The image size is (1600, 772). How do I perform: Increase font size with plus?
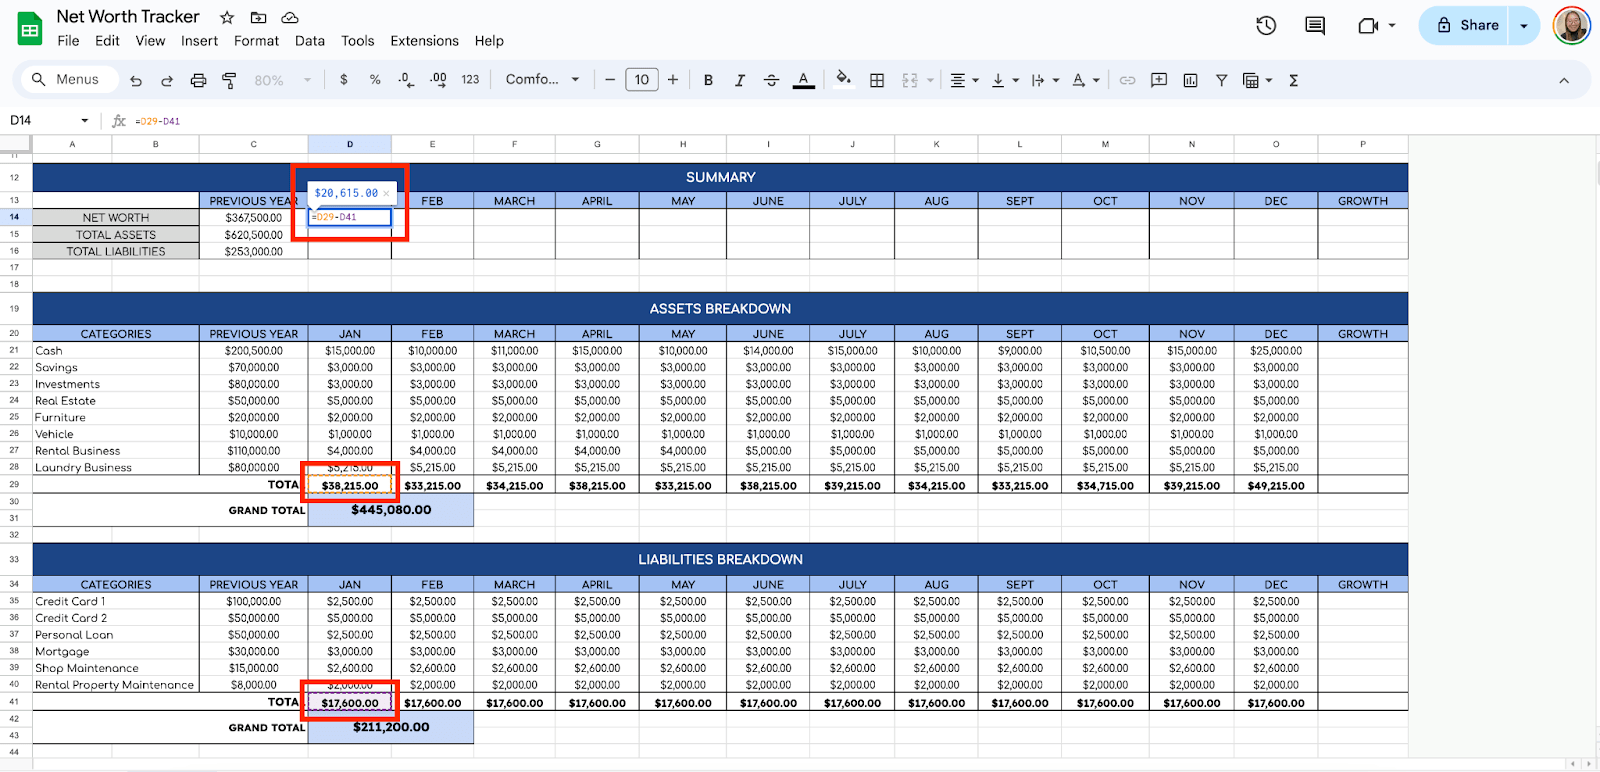tap(672, 79)
